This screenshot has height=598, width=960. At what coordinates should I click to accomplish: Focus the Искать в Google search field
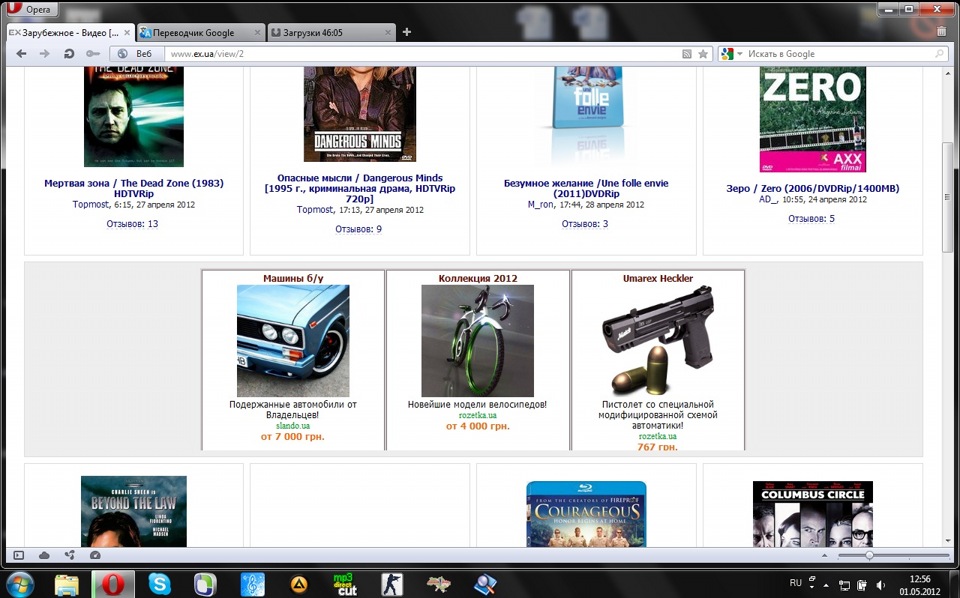[839, 54]
